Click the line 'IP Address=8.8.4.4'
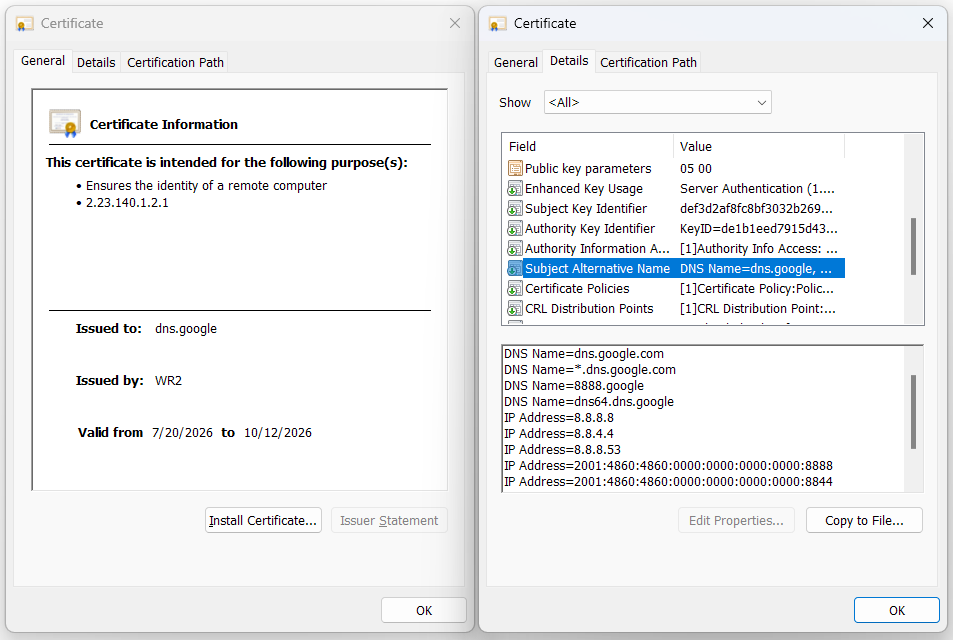This screenshot has height=640, width=953. click(x=559, y=433)
